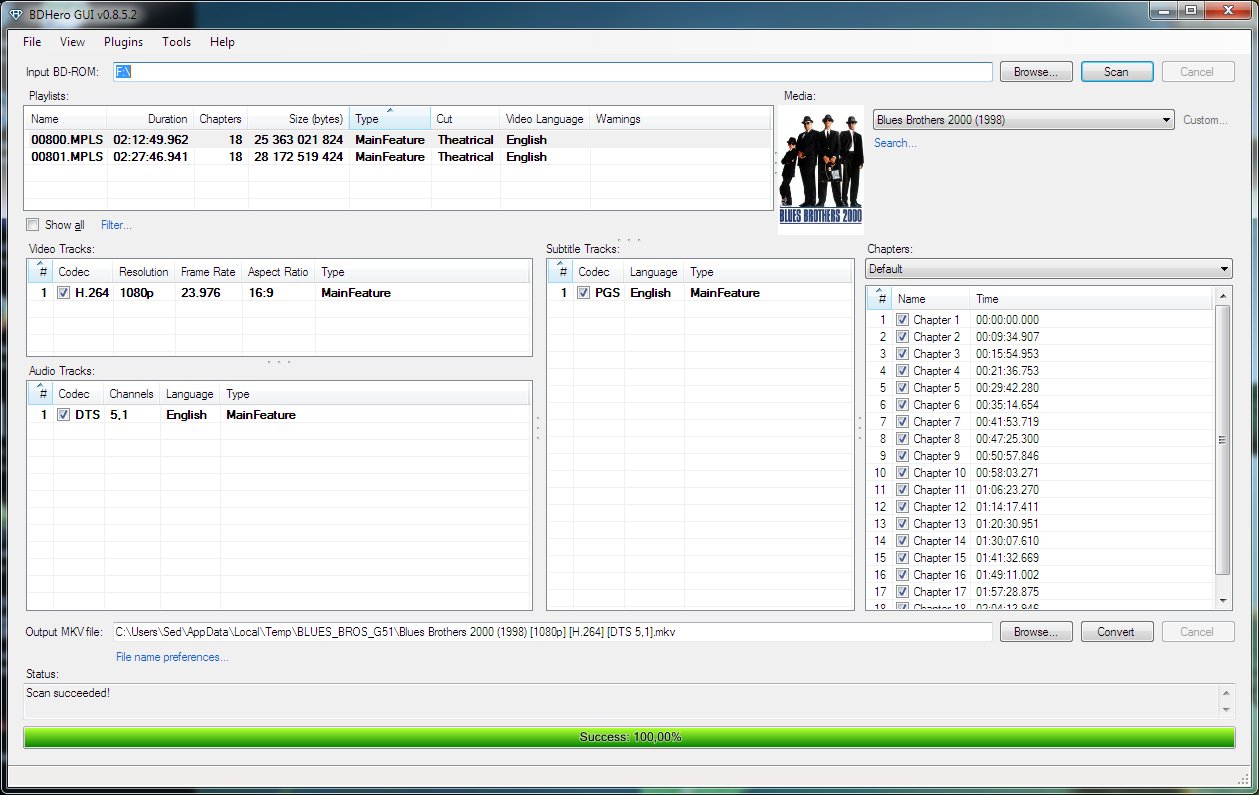The image size is (1259, 795).
Task: Click the Blues Brothers 2000 poster thumbnail
Action: pyautogui.click(x=820, y=169)
